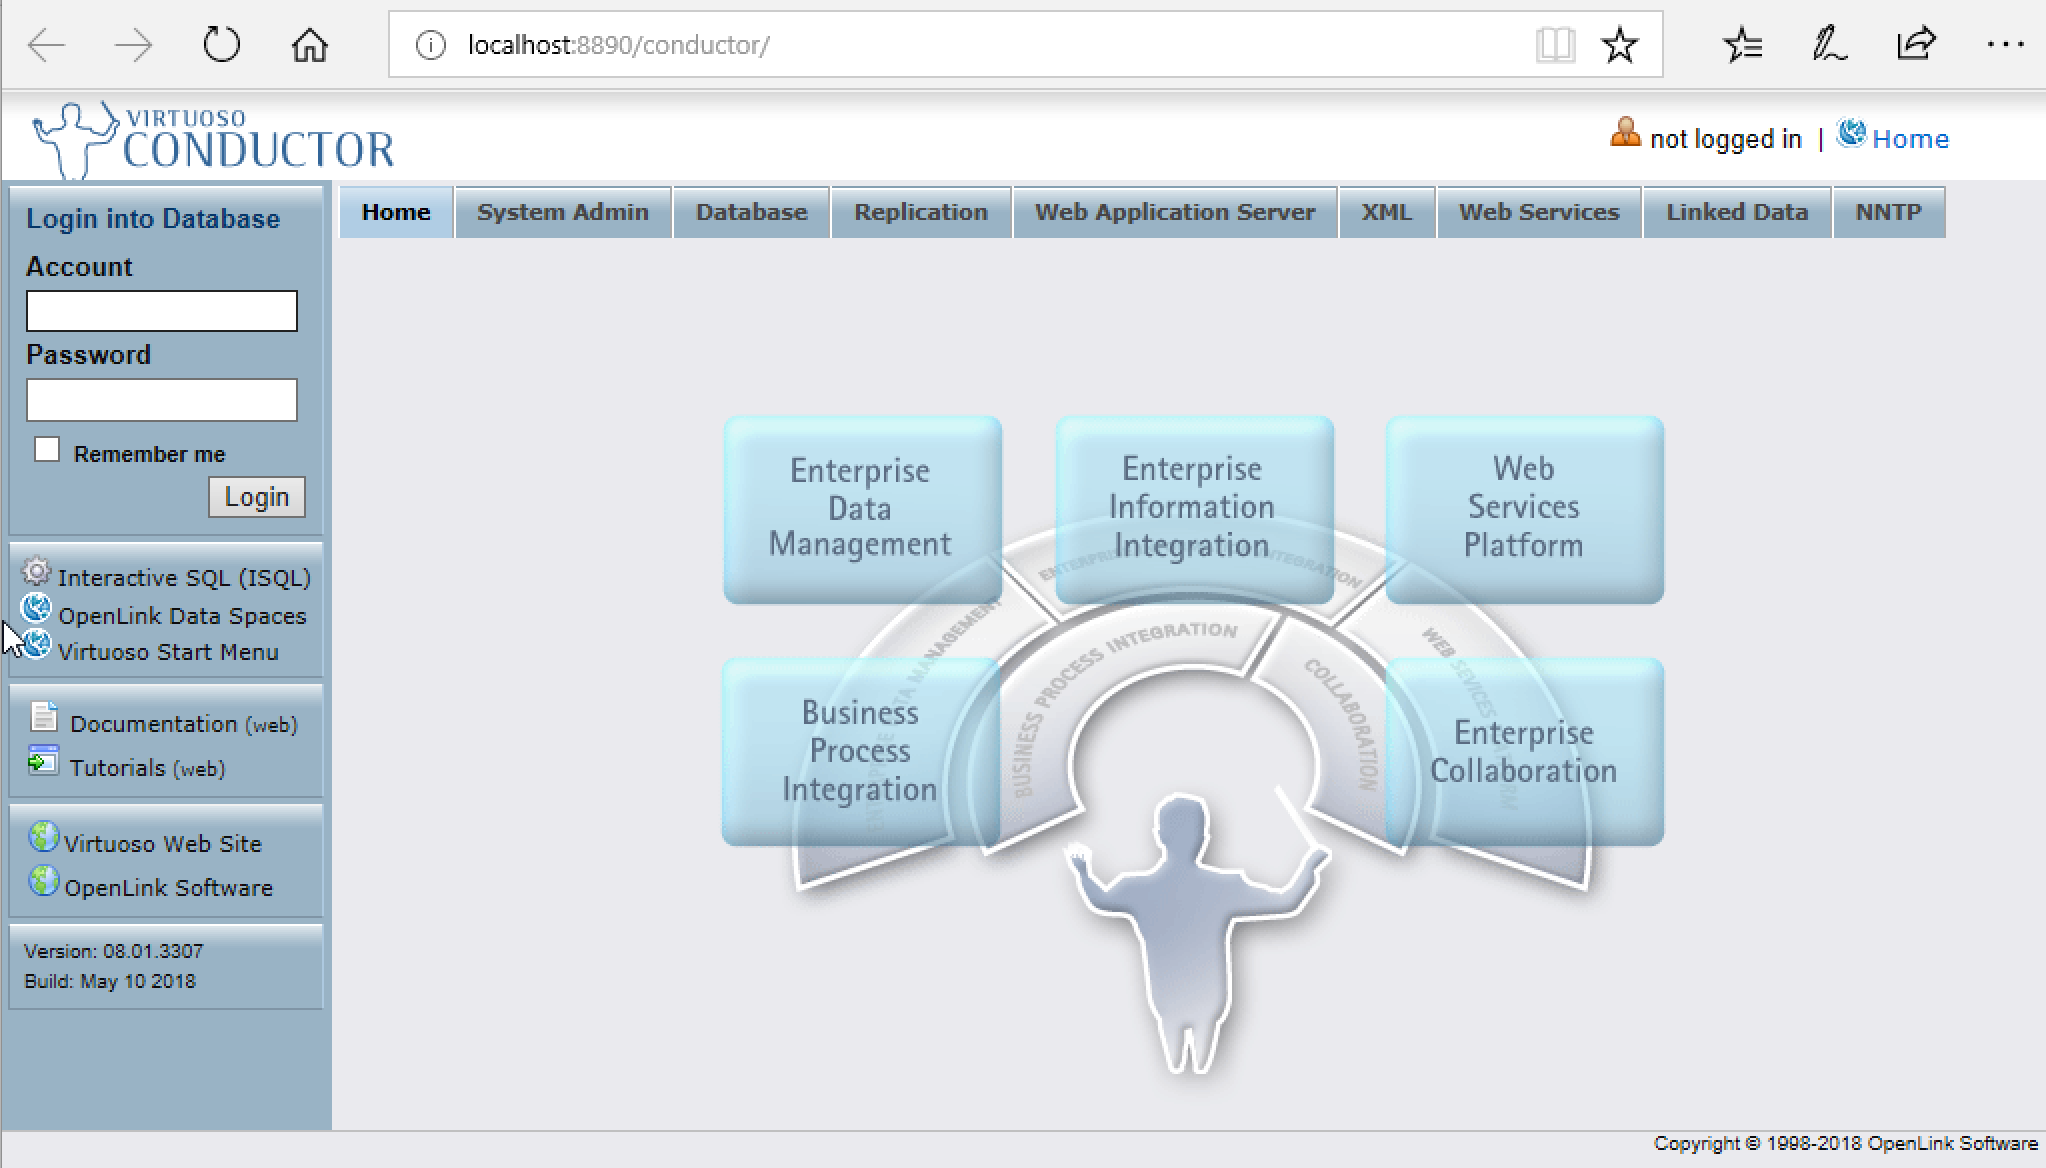The image size is (2046, 1168).
Task: Open the Share icon
Action: (x=1916, y=45)
